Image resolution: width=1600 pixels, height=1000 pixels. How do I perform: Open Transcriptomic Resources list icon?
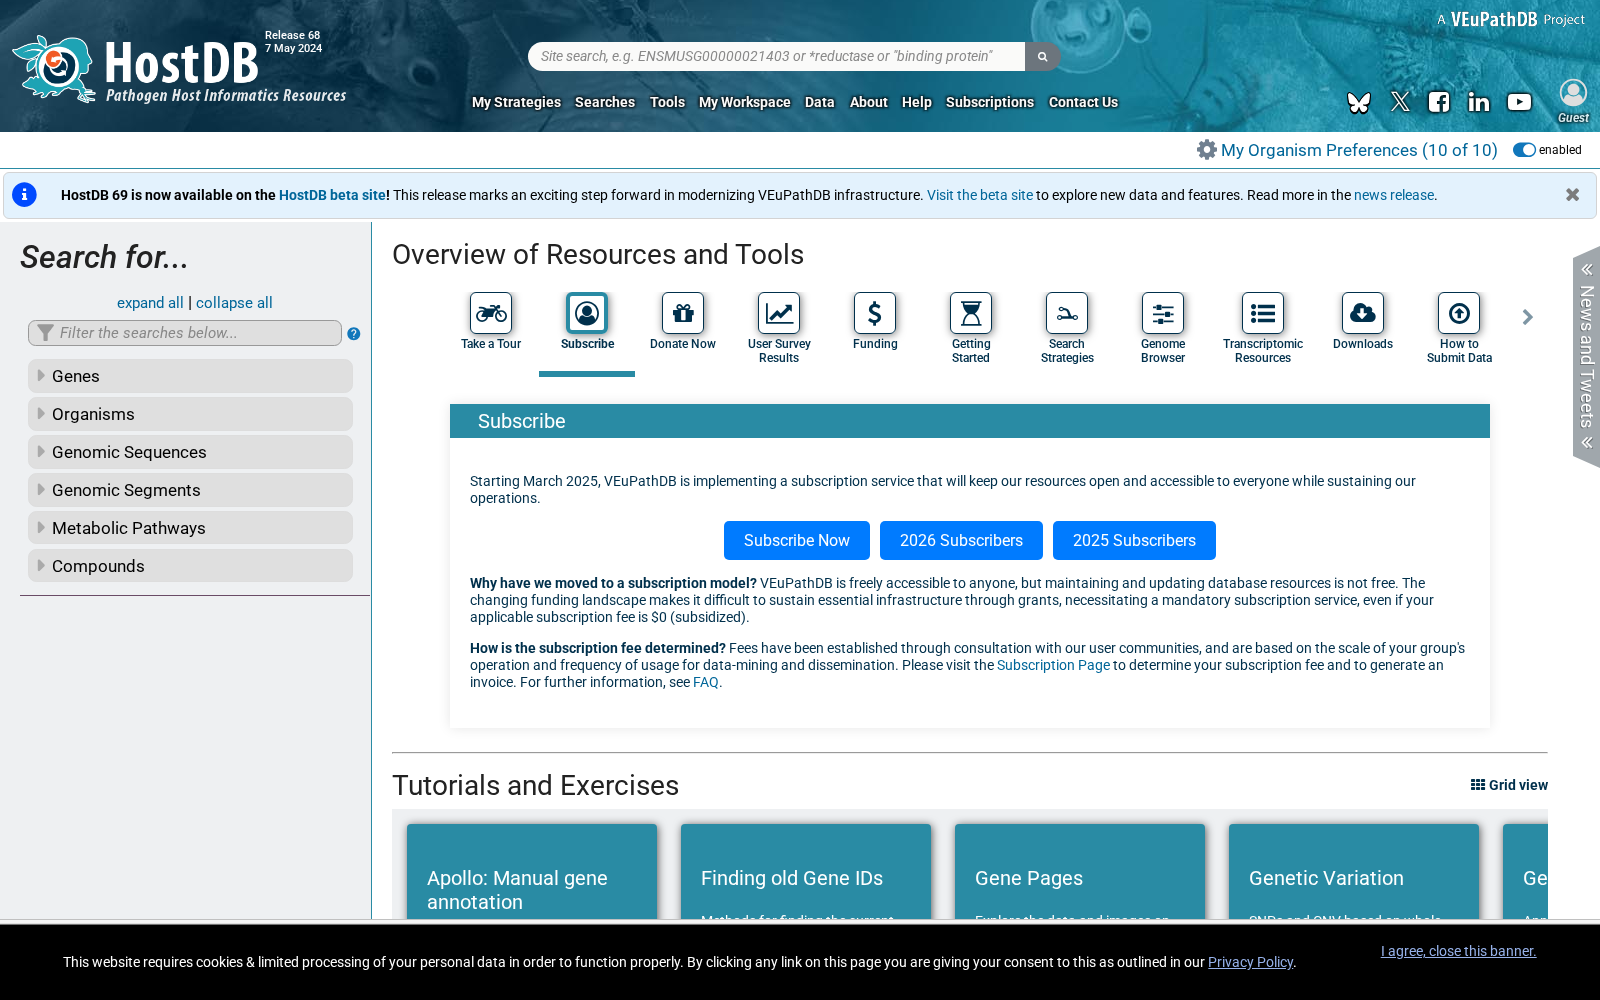tap(1263, 313)
